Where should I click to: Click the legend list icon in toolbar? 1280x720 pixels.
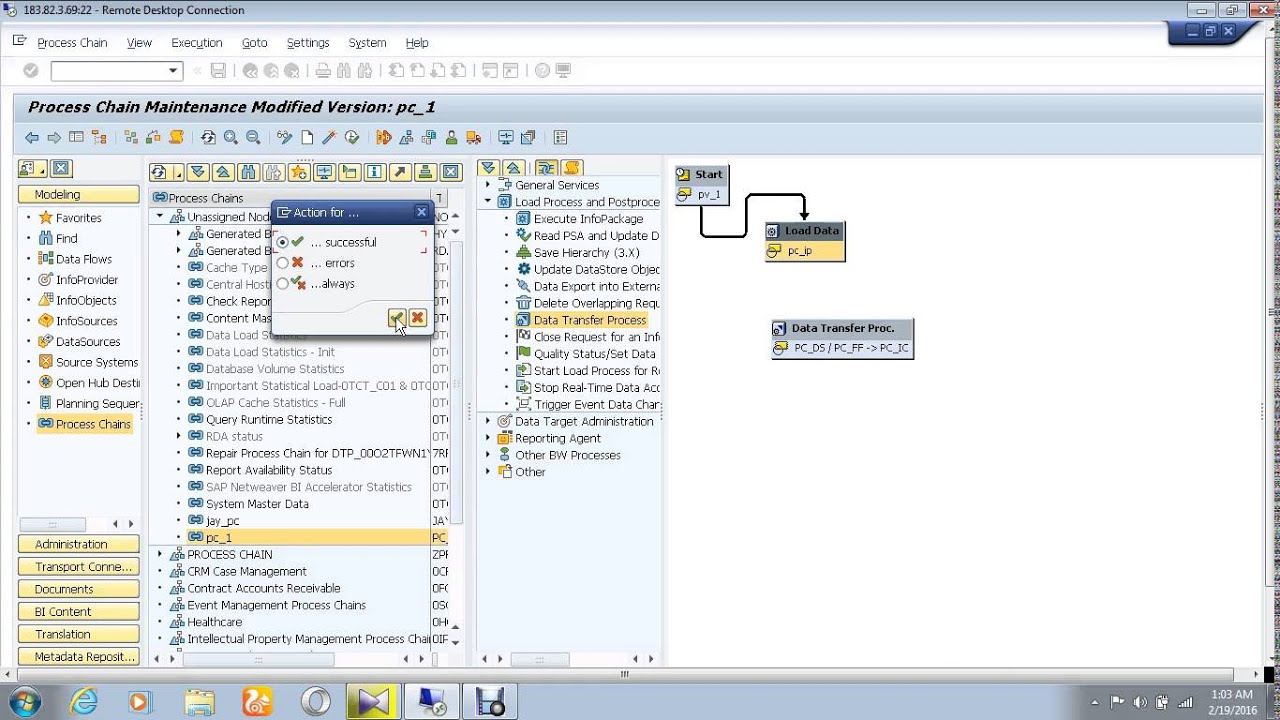tap(560, 138)
